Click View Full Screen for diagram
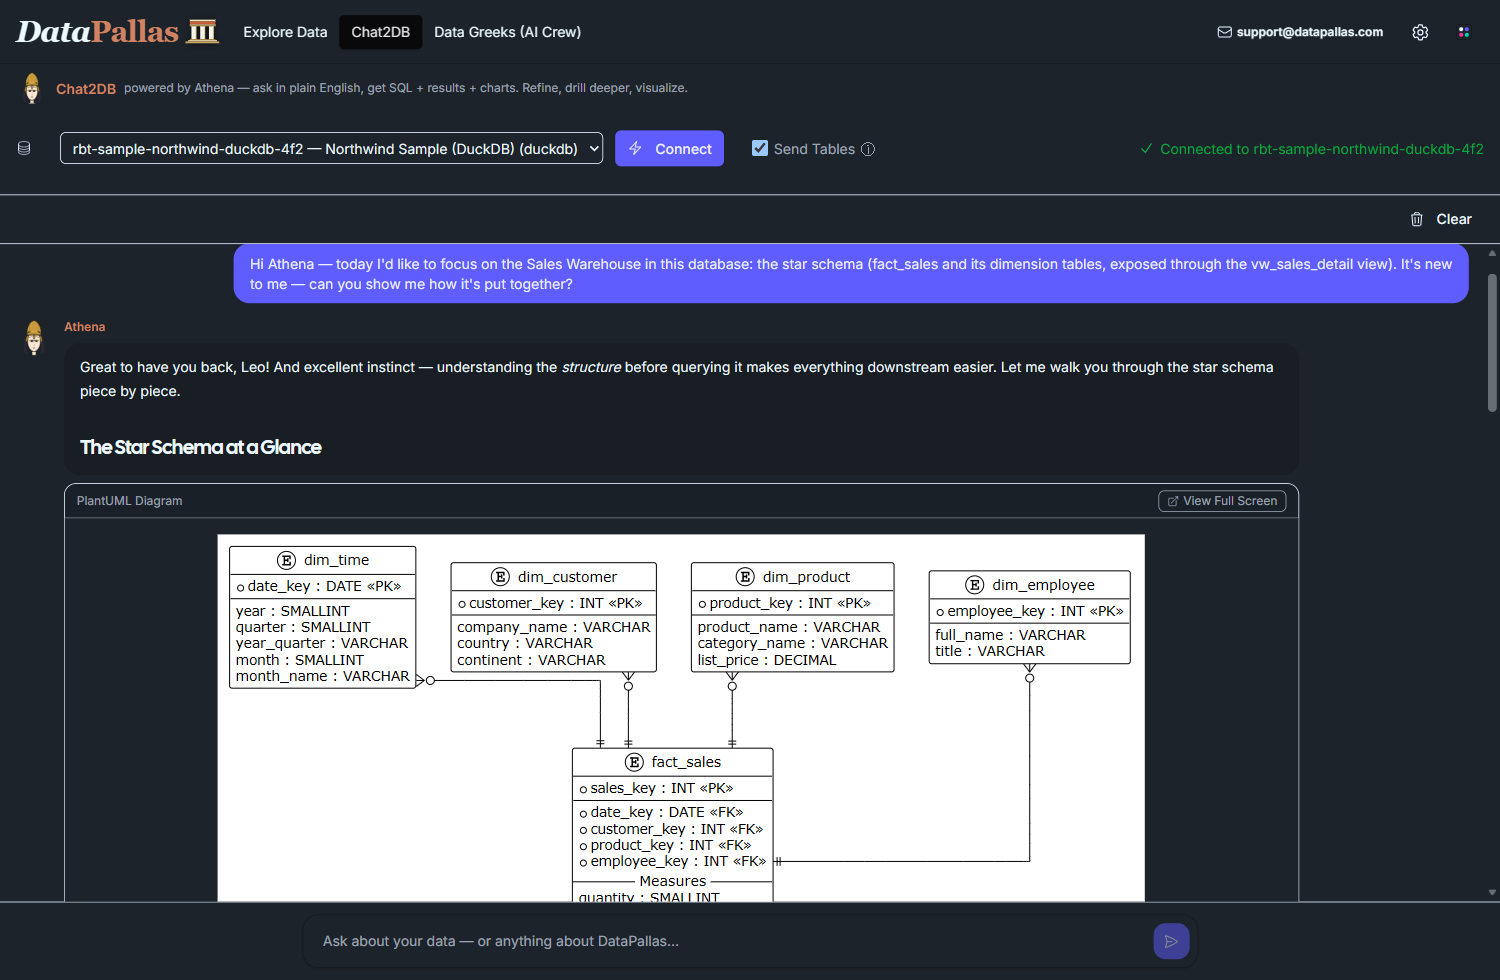Screen dimensions: 1500x980 click(1222, 501)
